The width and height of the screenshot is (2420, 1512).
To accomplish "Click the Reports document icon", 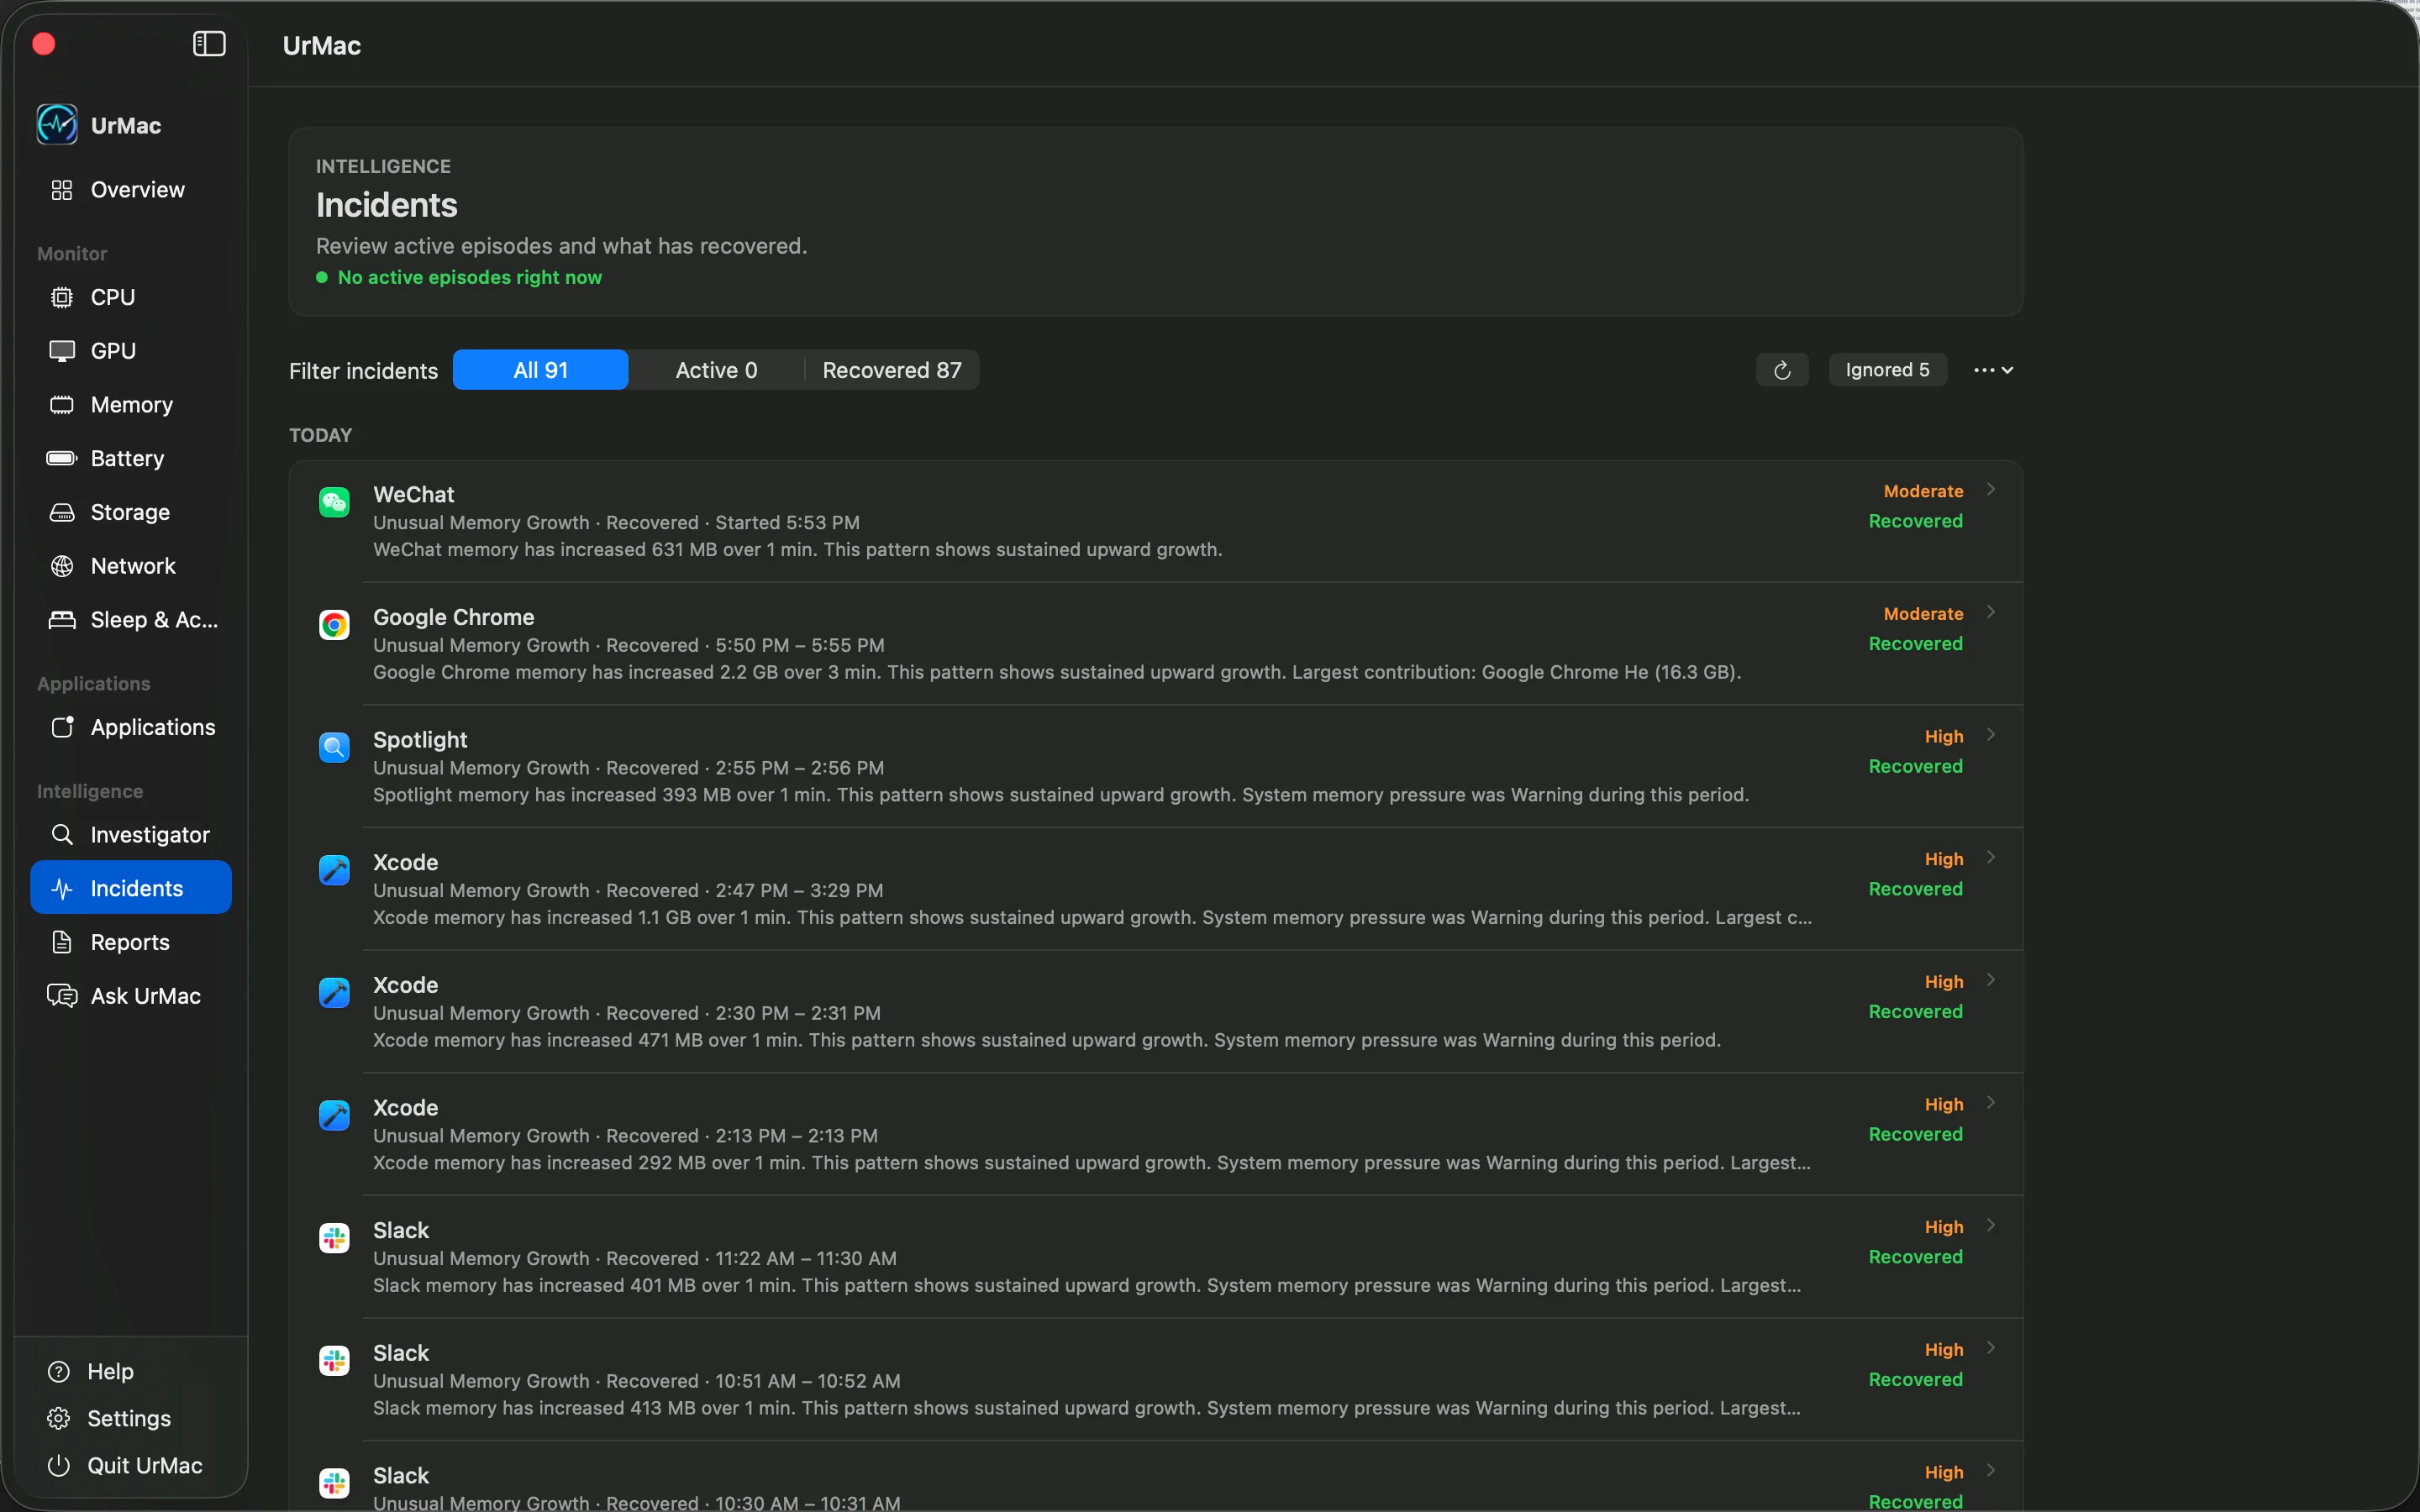I will [x=62, y=942].
